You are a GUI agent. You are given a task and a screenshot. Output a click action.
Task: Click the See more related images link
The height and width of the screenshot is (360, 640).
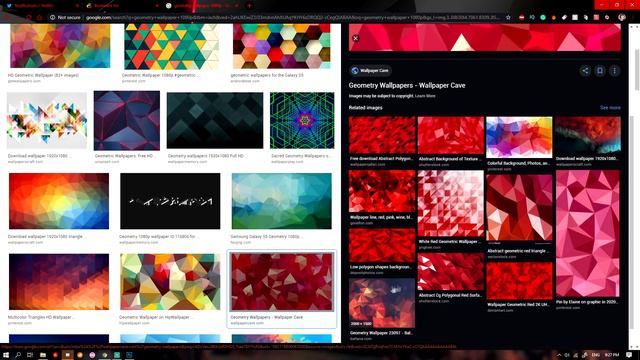(x=610, y=108)
